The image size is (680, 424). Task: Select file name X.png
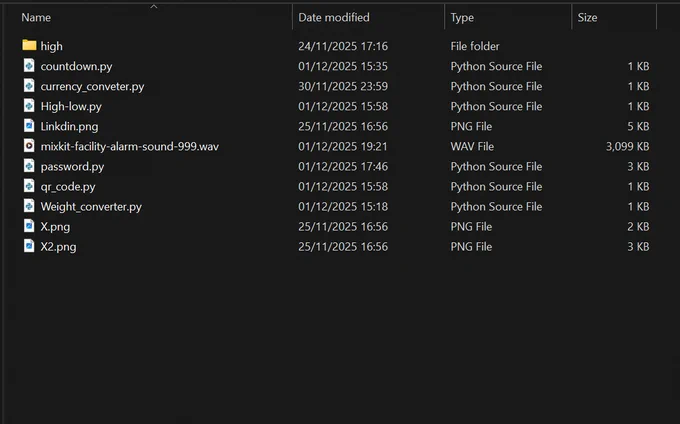(55, 227)
